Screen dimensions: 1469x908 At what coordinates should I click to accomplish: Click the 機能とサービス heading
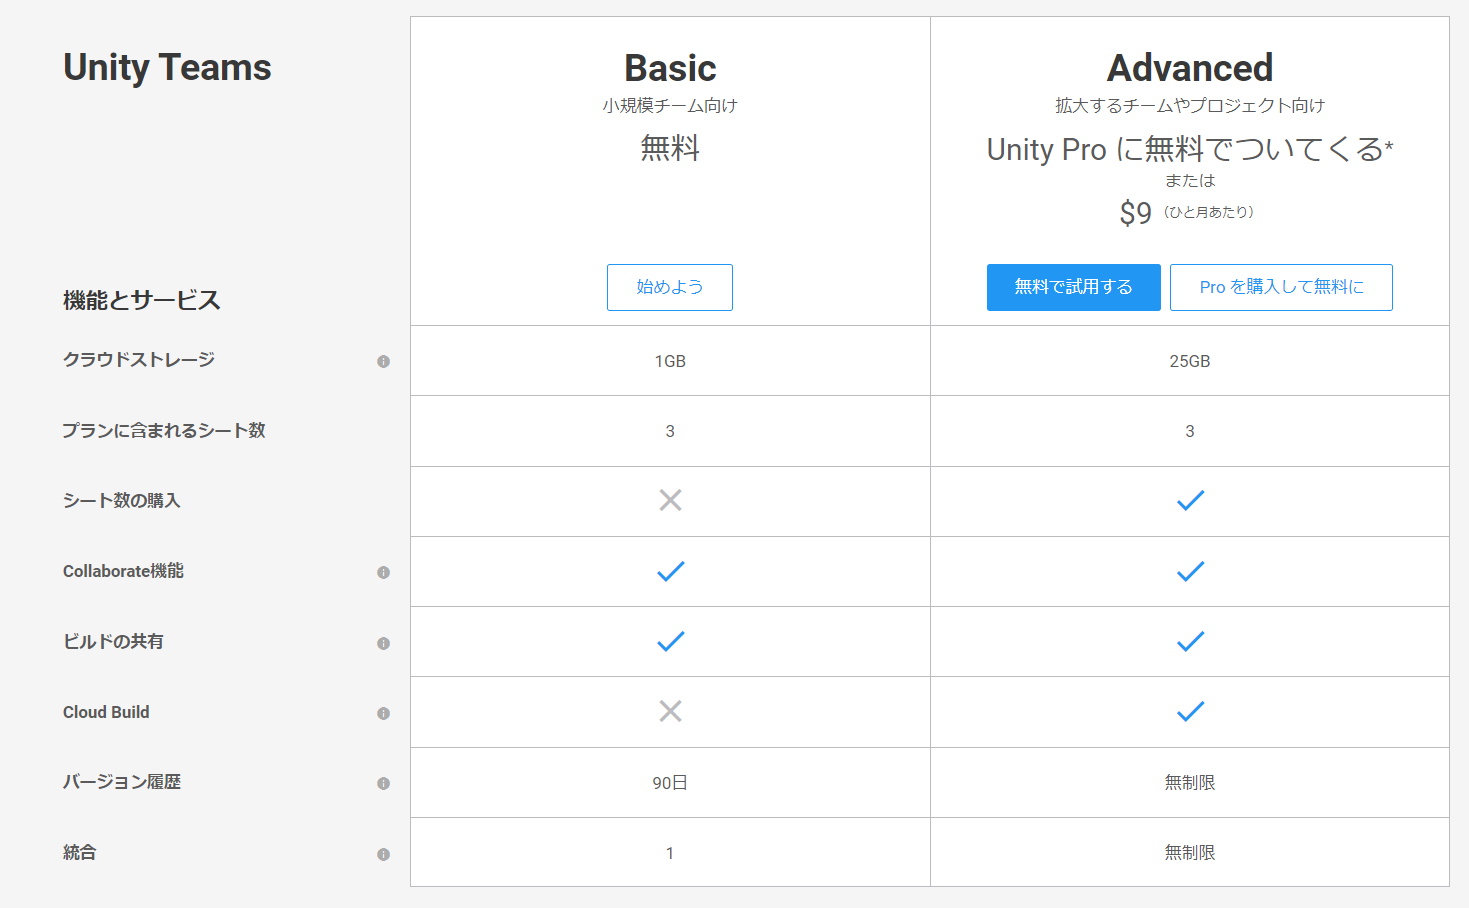pos(141,300)
